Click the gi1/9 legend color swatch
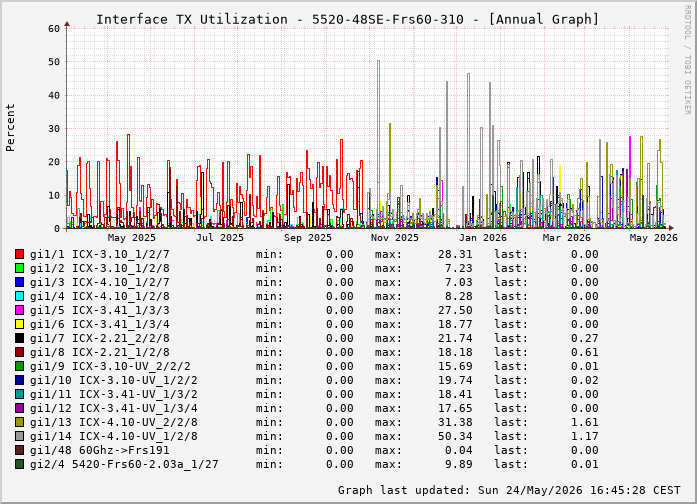Image resolution: width=697 pixels, height=504 pixels. [x=19, y=366]
